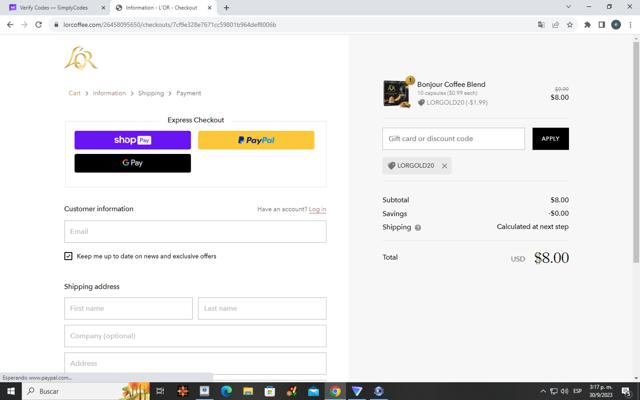
Task: Click the Shipping breadcrumb step
Action: pos(151,93)
